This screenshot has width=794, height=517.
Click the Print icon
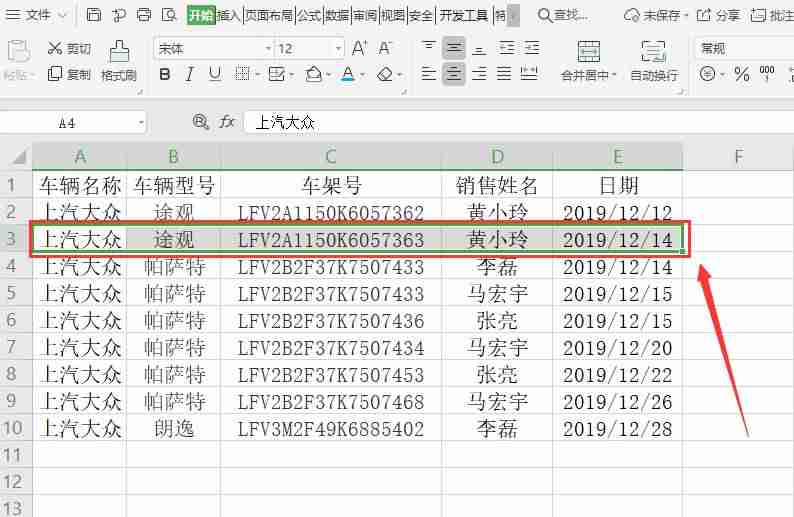tap(144, 15)
